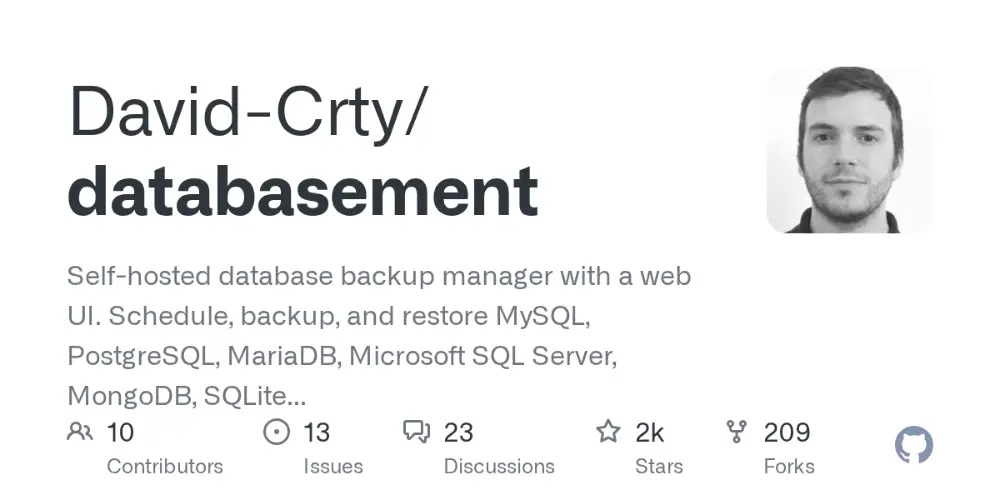Click the discussions speech bubbles icon
Image resolution: width=1000 pixels, height=500 pixels.
[x=417, y=432]
